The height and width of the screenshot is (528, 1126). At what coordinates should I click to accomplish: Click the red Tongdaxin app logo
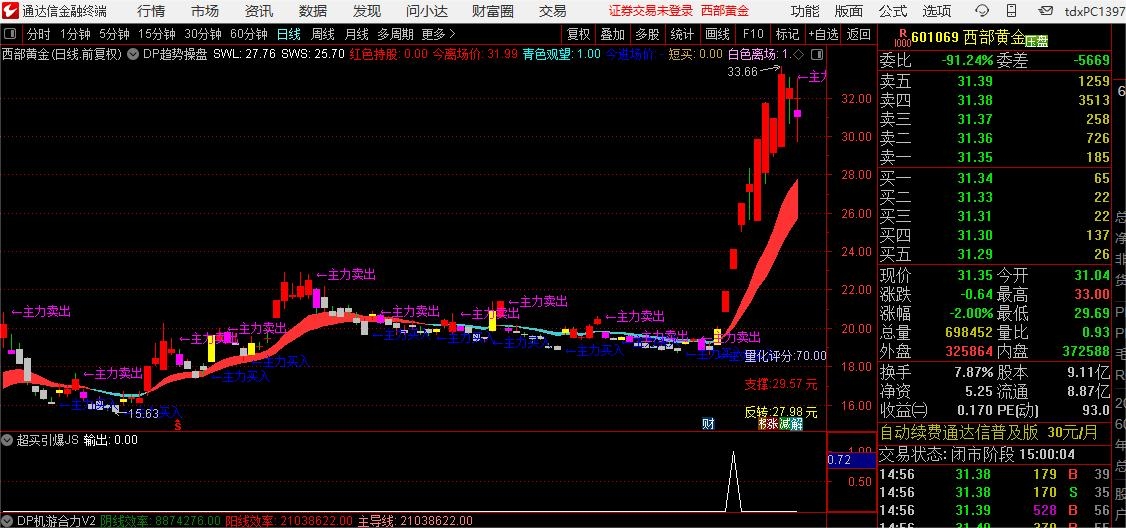(10, 11)
